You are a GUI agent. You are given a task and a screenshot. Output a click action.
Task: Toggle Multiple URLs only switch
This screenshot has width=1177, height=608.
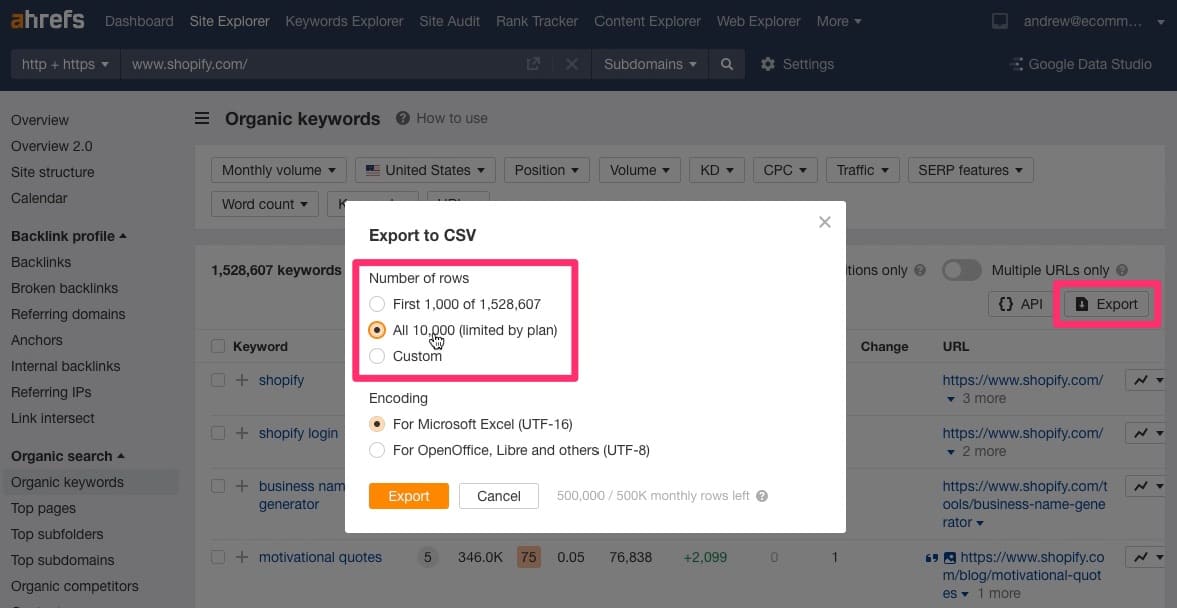pos(962,270)
